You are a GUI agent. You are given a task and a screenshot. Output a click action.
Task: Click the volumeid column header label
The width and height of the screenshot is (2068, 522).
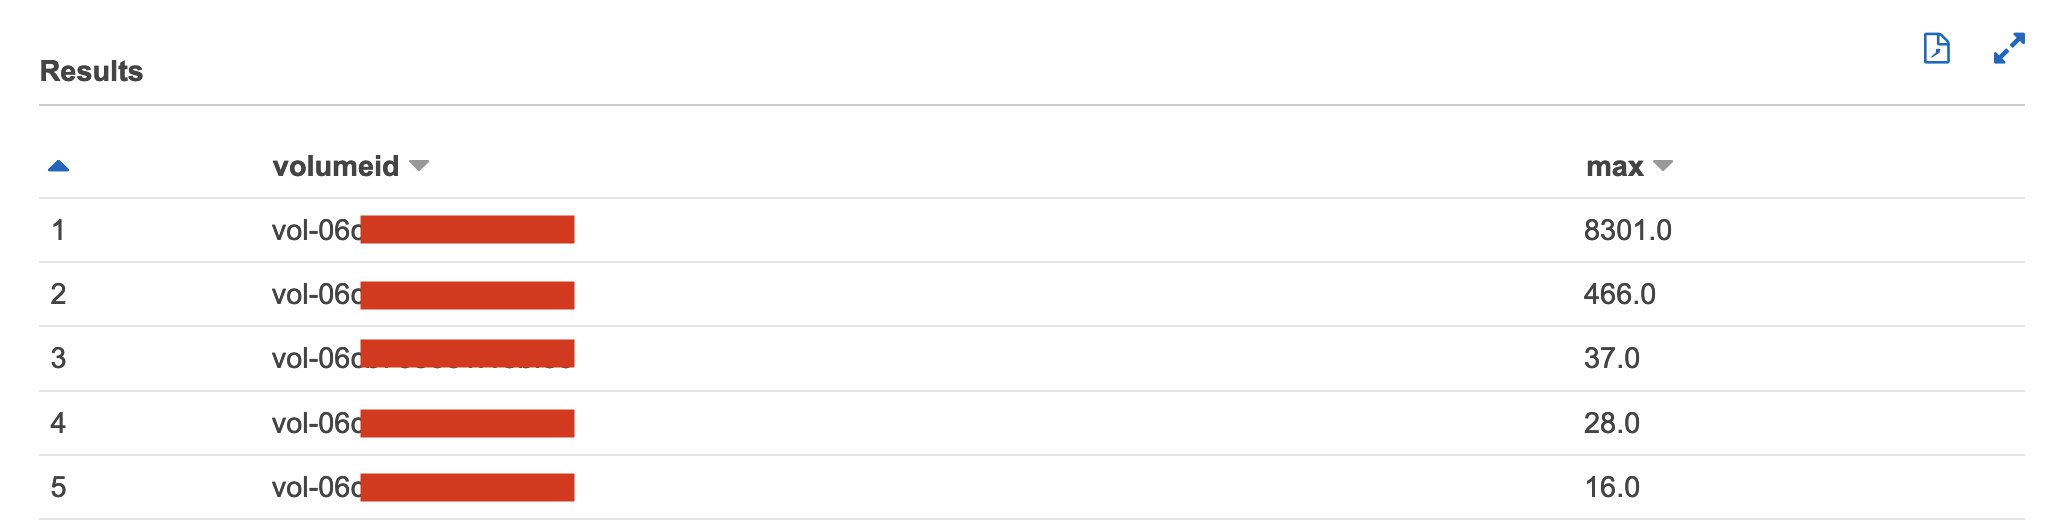click(336, 166)
